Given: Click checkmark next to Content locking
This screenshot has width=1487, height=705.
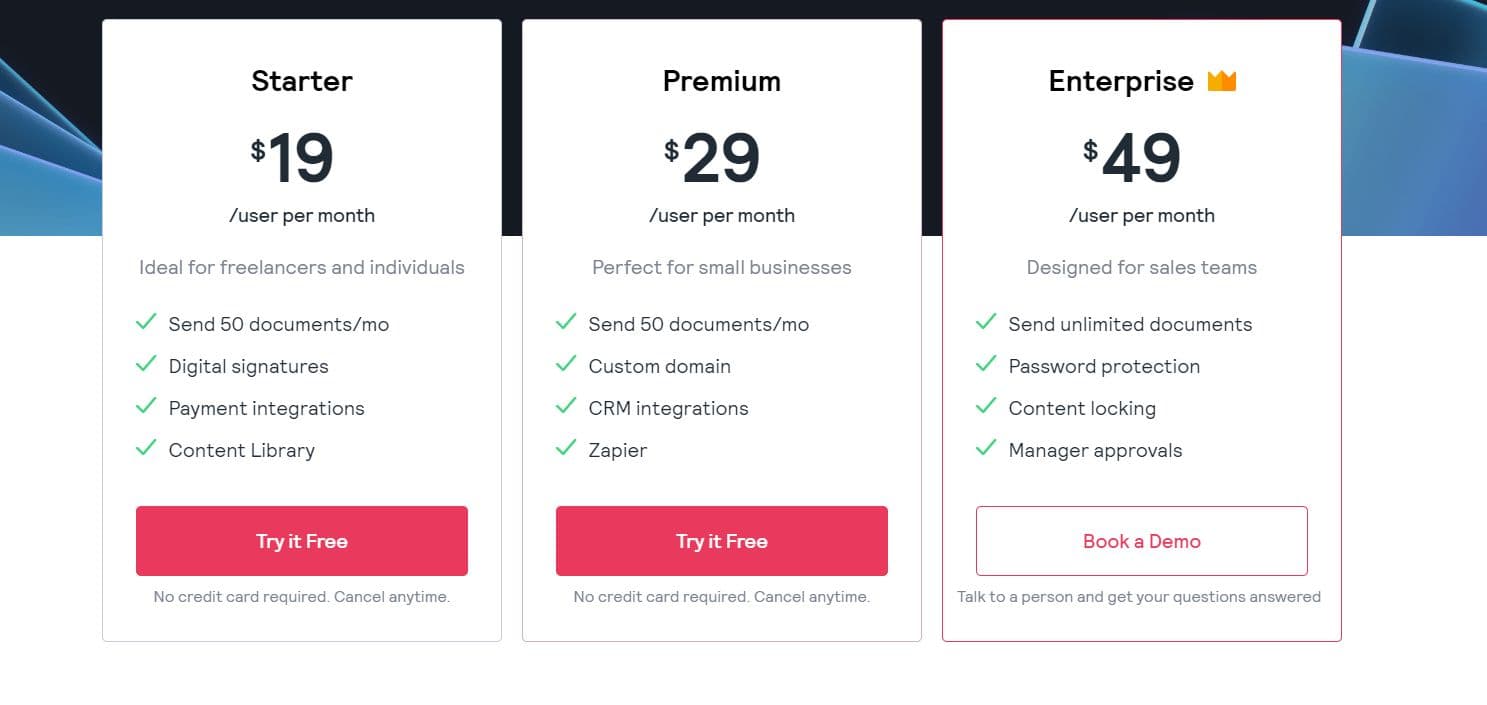Looking at the screenshot, I should [986, 406].
